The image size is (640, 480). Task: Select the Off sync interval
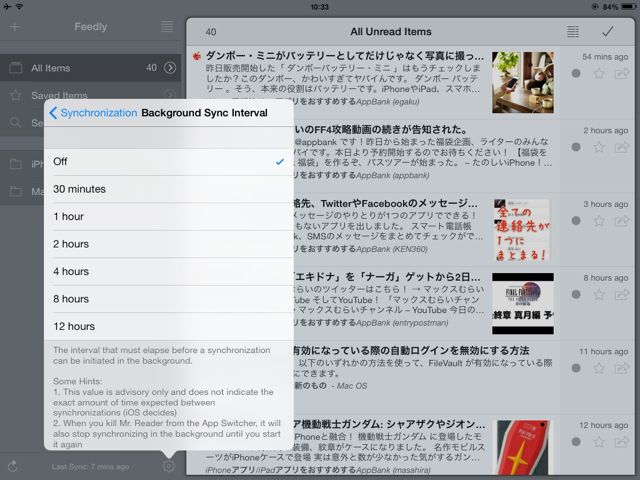click(x=169, y=162)
